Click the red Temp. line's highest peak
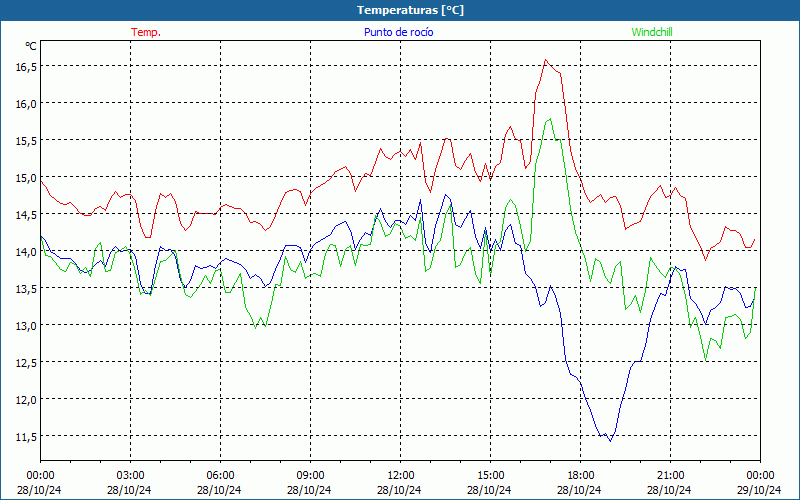The image size is (800, 500). [545, 60]
